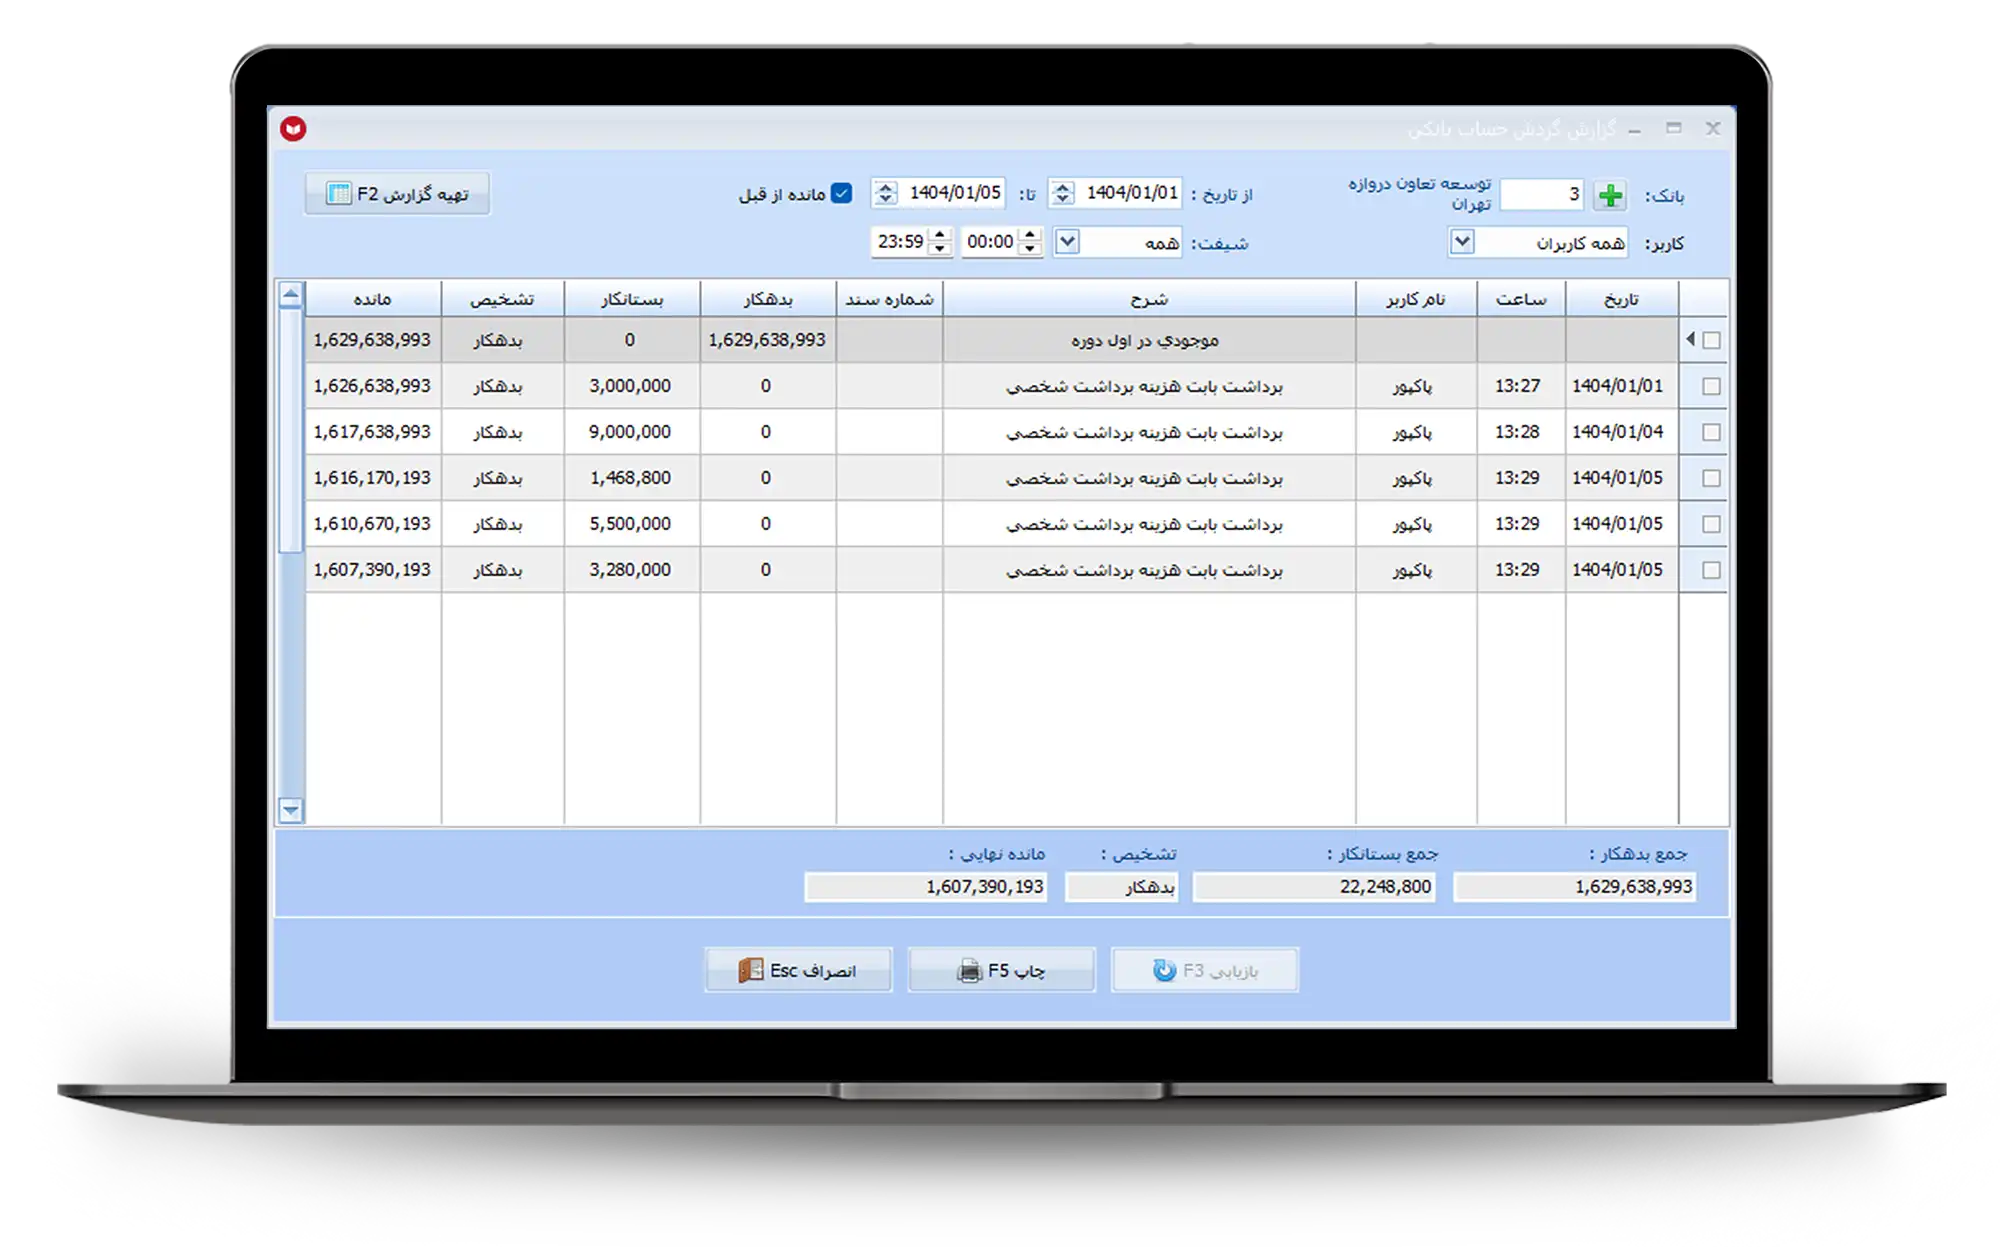Click the bank code input field
This screenshot has width=2000, height=1247.
click(x=1541, y=194)
